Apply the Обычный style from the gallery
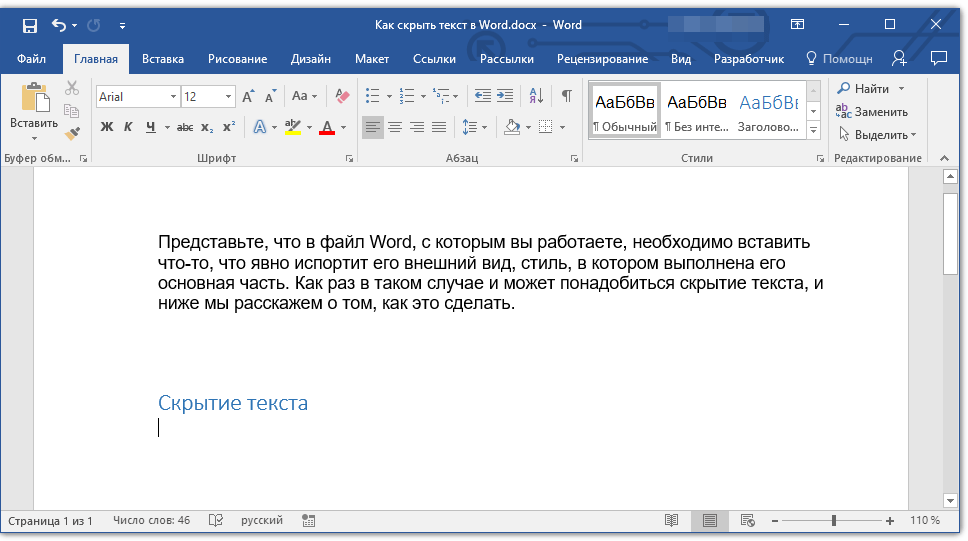The width and height of the screenshot is (968, 541). tap(624, 111)
